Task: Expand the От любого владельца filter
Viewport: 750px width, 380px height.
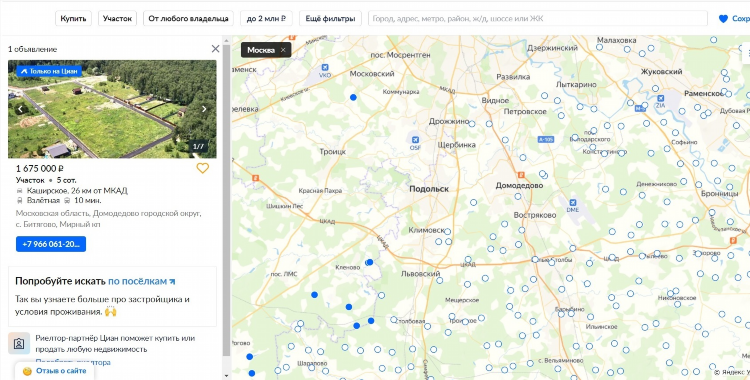Action: (188, 19)
